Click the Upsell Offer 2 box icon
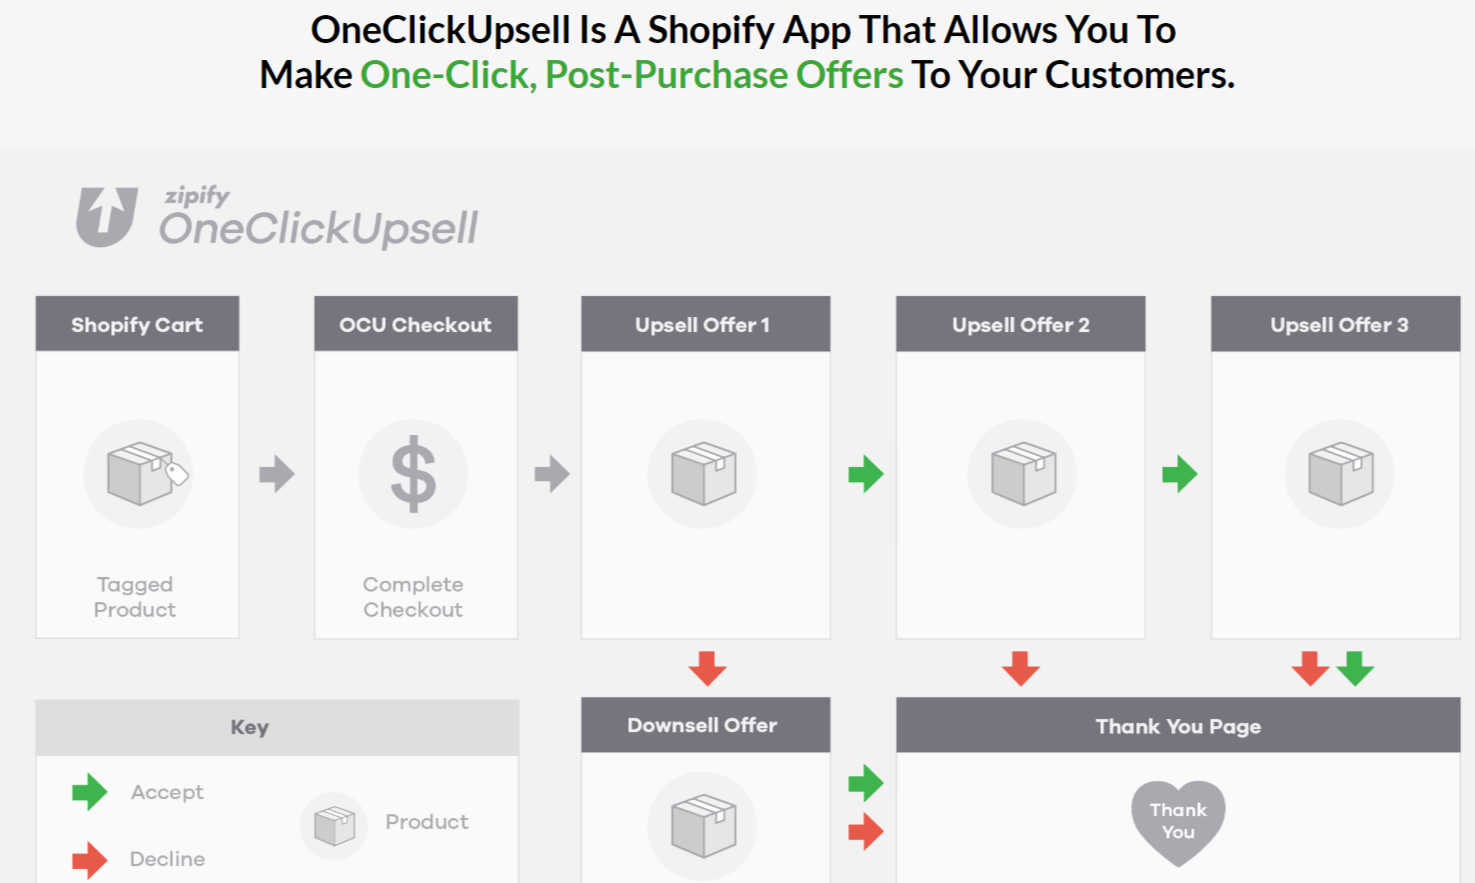 pyautogui.click(x=1022, y=473)
